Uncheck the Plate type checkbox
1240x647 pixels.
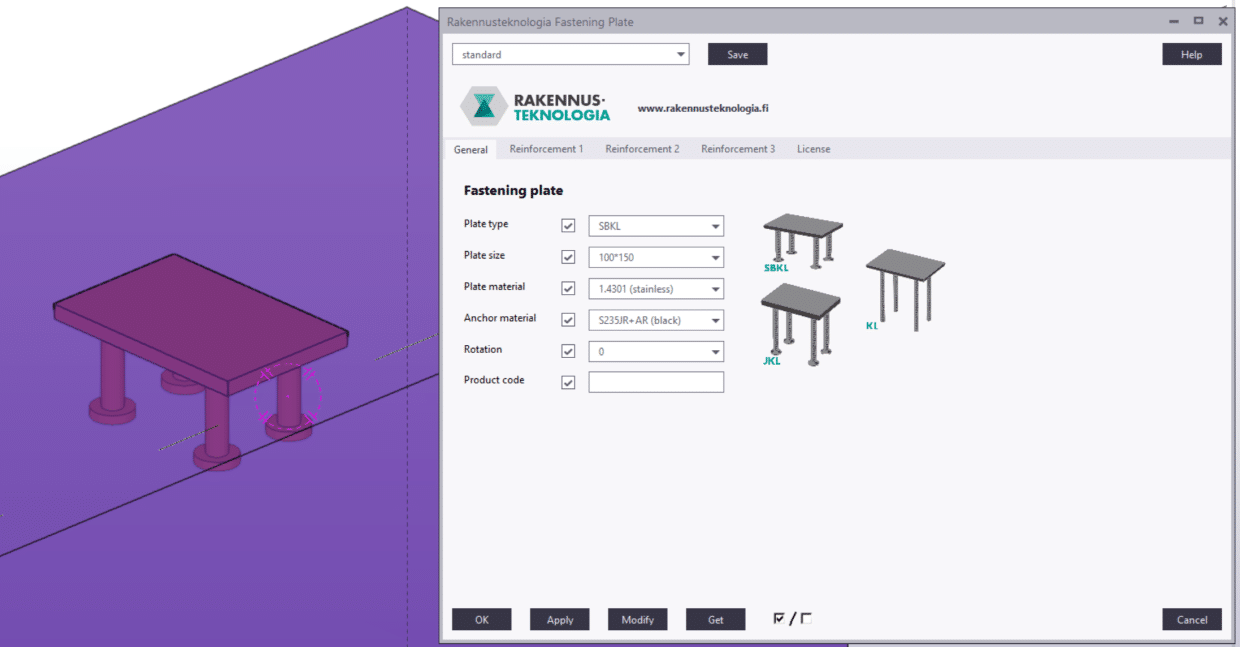tap(568, 226)
